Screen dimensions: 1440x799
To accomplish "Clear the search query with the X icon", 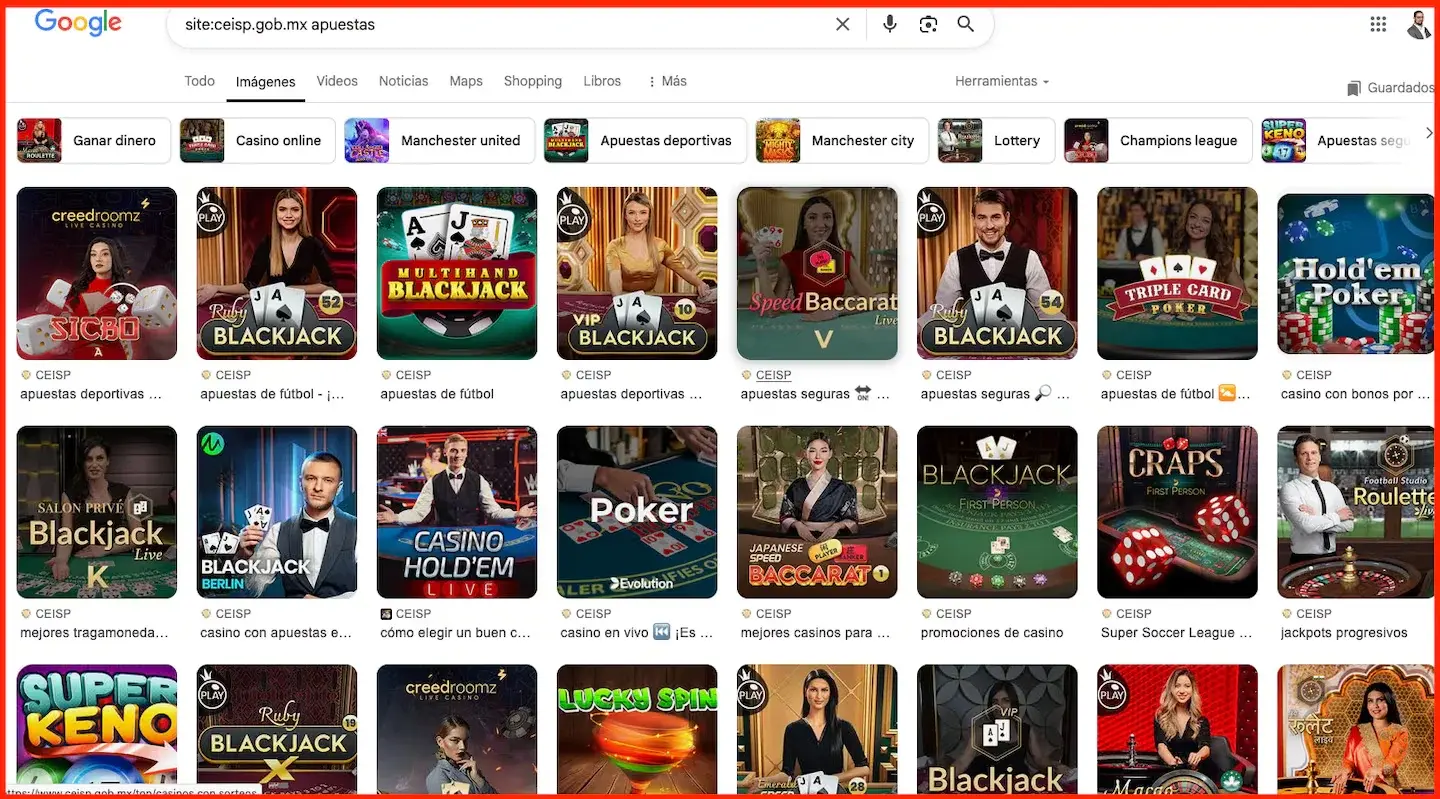I will coord(842,23).
